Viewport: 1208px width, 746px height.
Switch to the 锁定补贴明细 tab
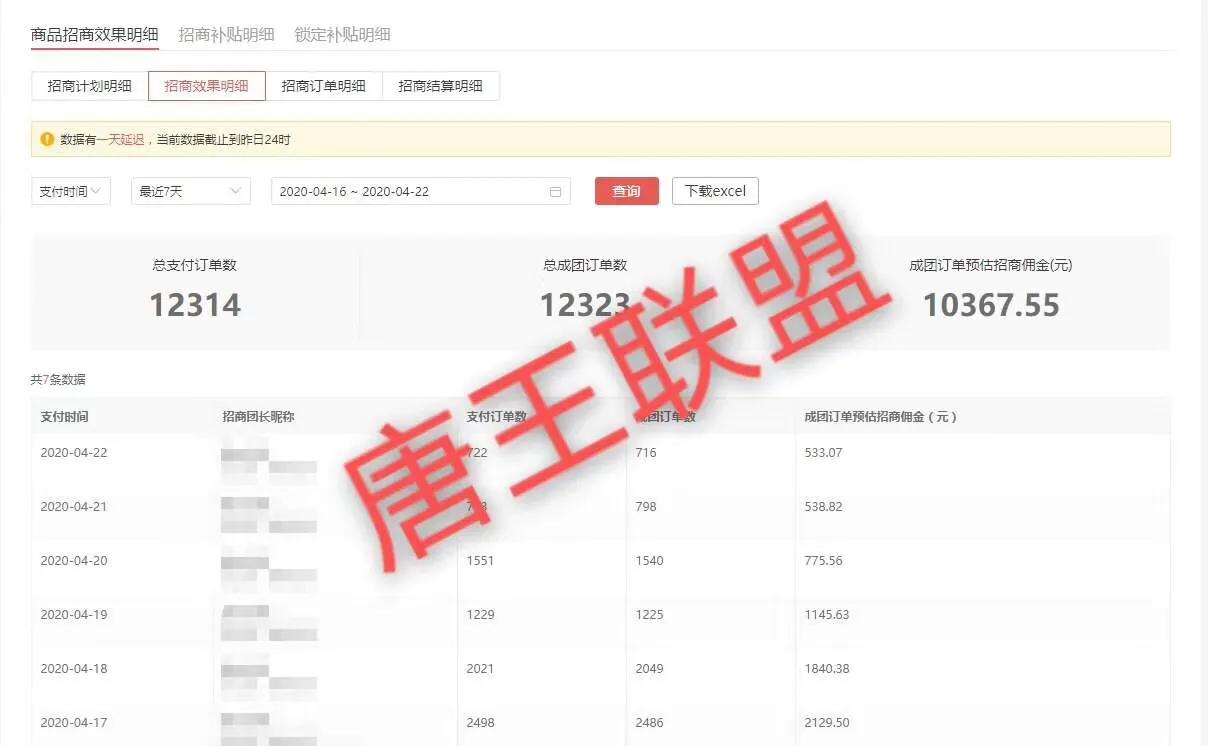[x=341, y=33]
